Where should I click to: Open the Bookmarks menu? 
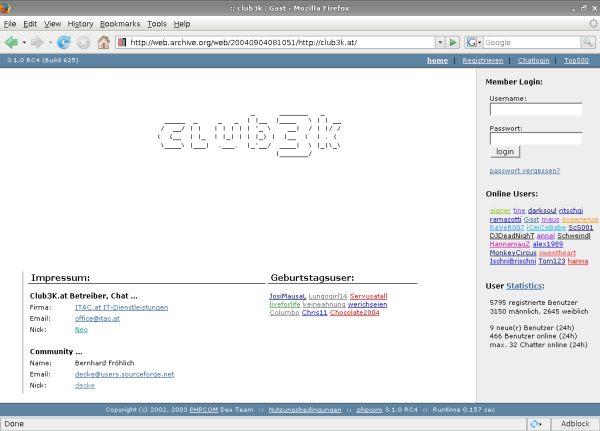point(119,23)
